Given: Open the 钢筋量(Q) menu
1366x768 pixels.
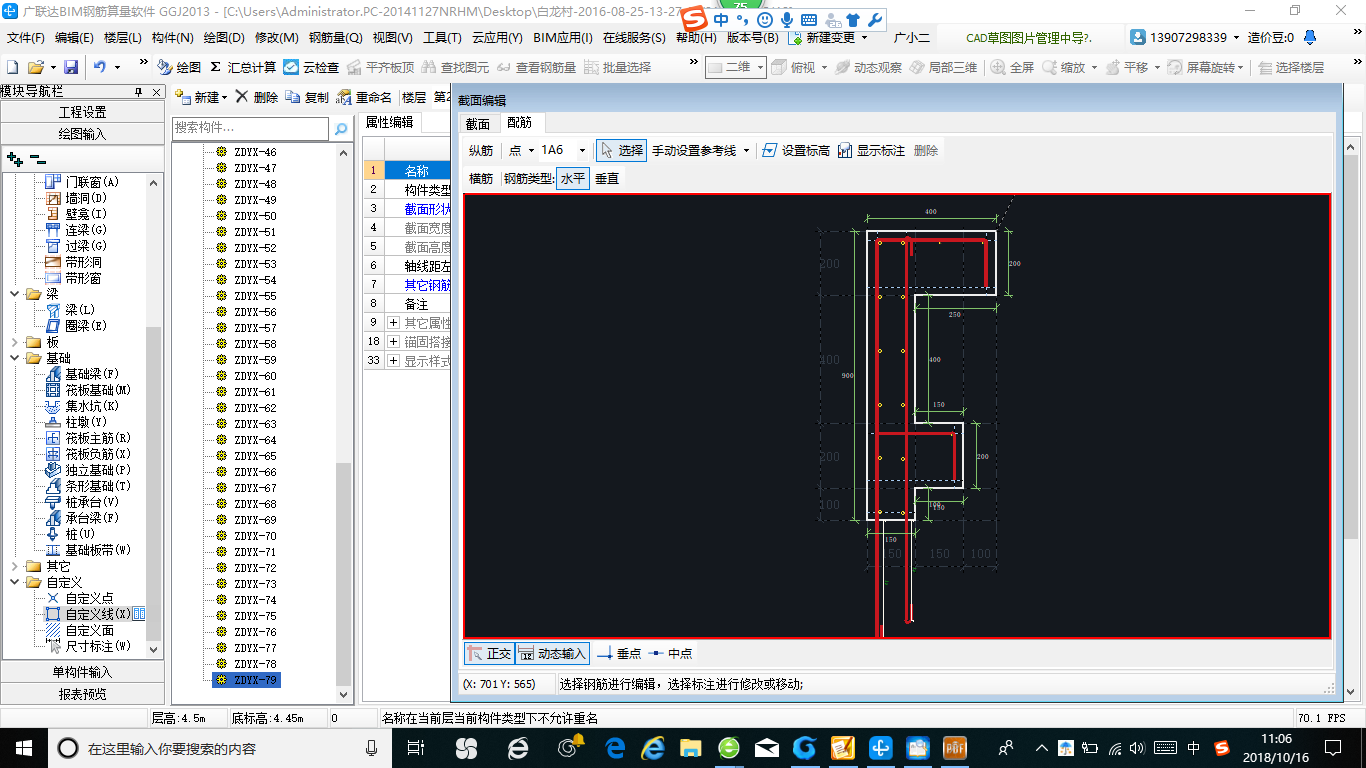Looking at the screenshot, I should 335,38.
